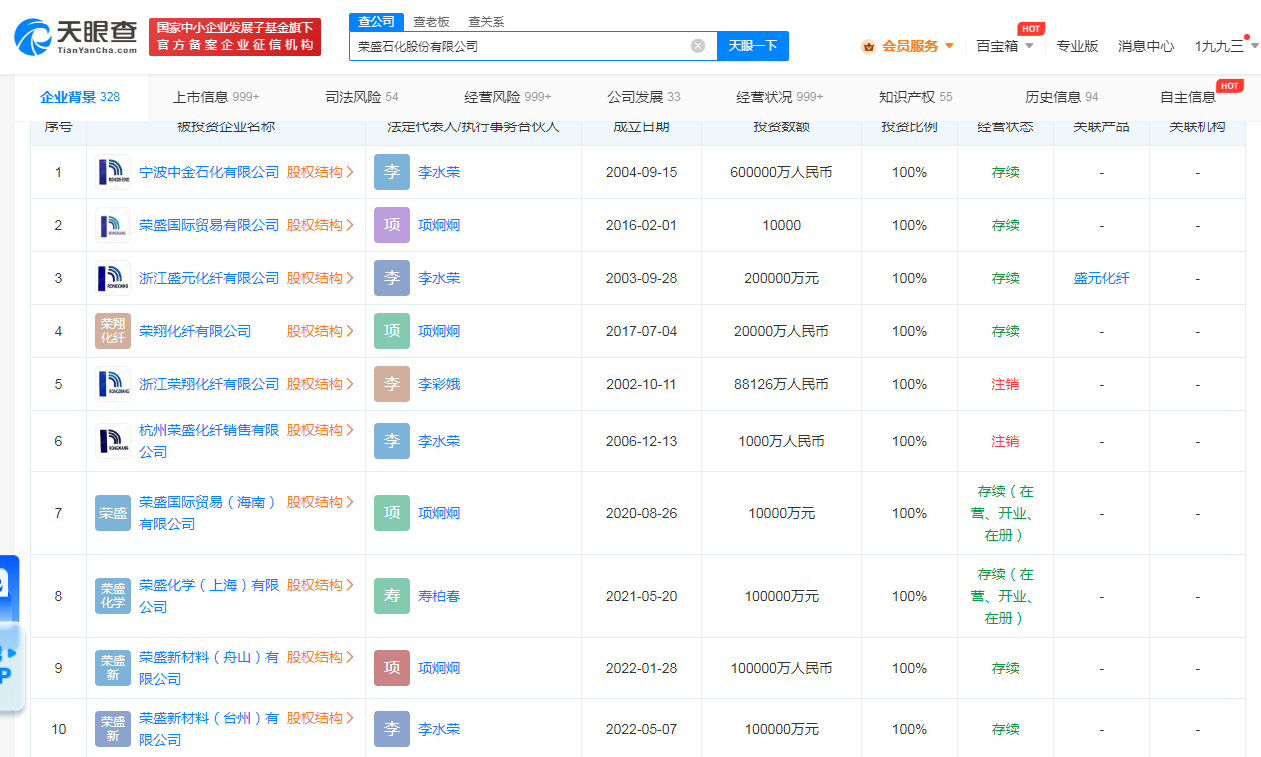
Task: Click 项炯炯 avatar icon in row 2
Action: tap(391, 224)
